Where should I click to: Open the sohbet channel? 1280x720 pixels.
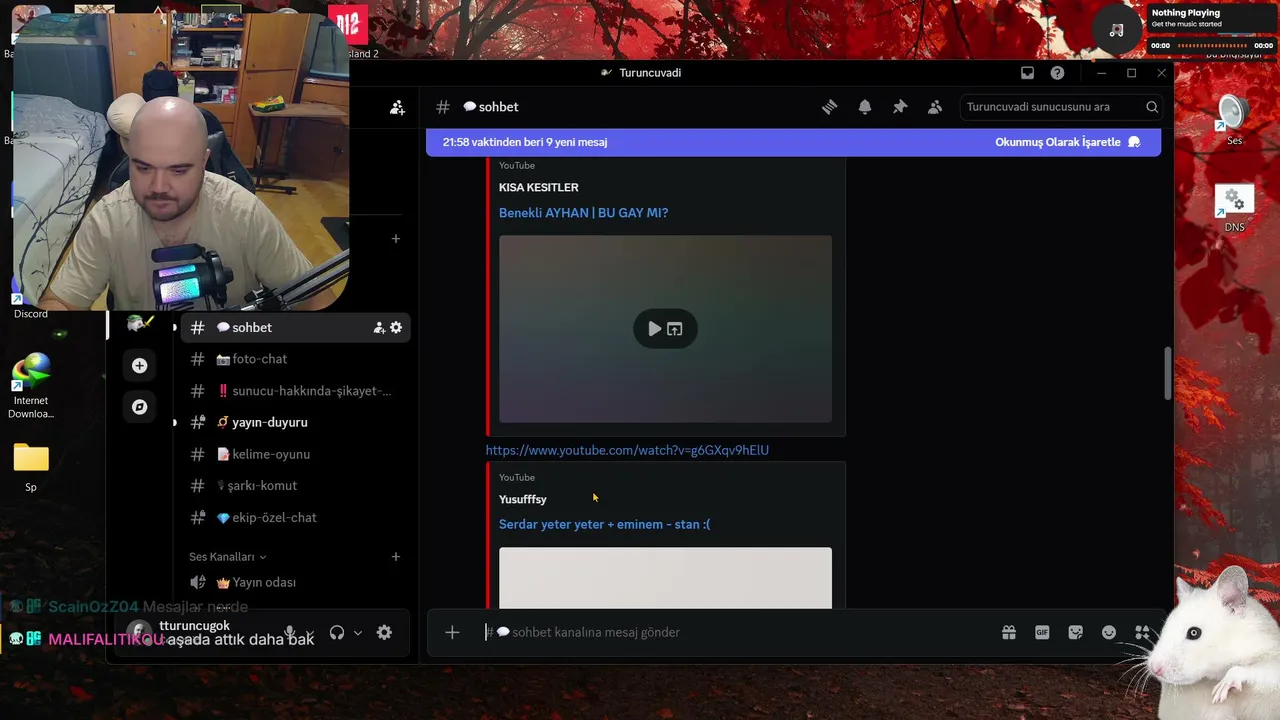[x=295, y=327]
